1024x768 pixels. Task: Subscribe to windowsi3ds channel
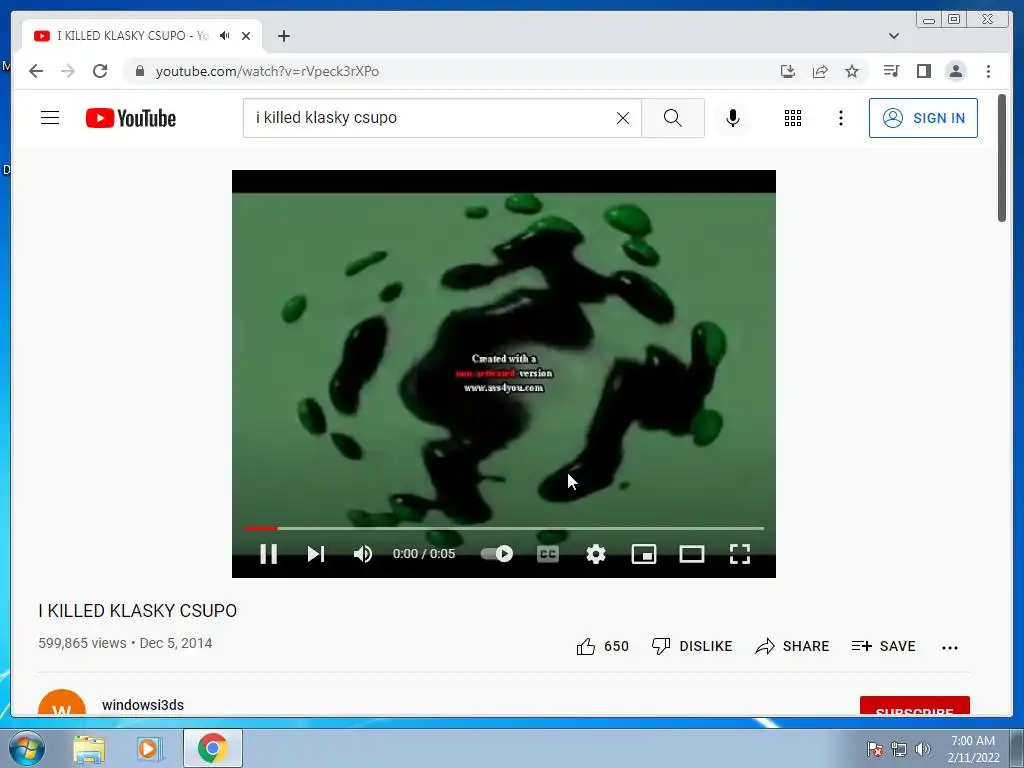(x=914, y=707)
